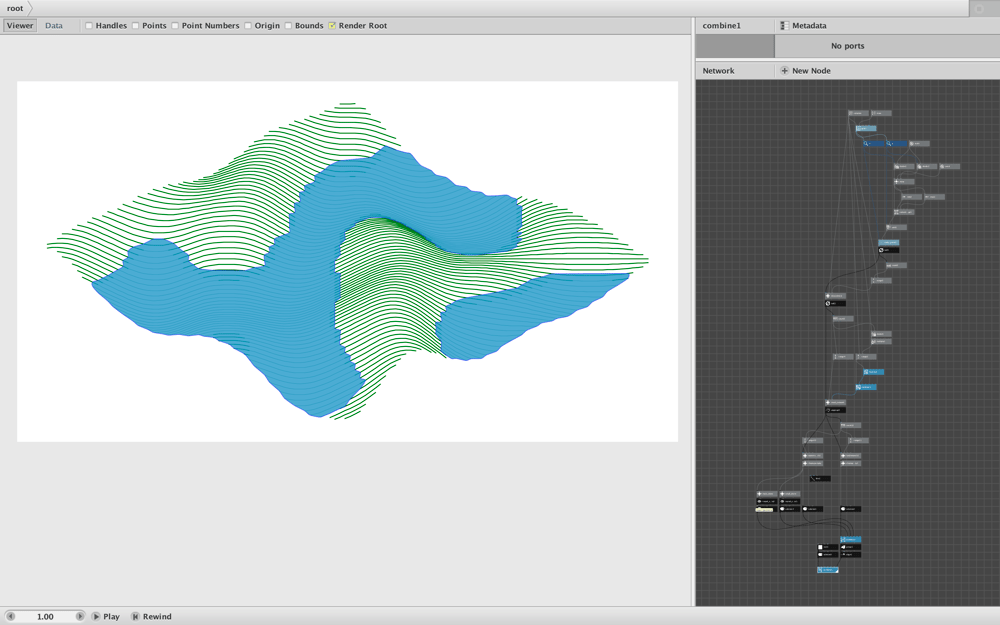Step the frame number up with the right arrow
The height and width of the screenshot is (625, 1000).
80,617
